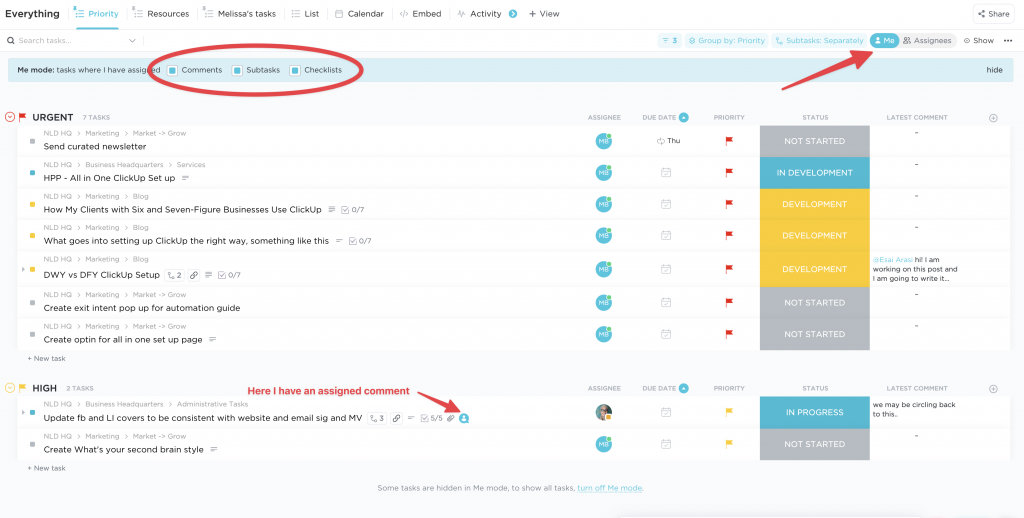Focus the Search tasks field

point(67,40)
